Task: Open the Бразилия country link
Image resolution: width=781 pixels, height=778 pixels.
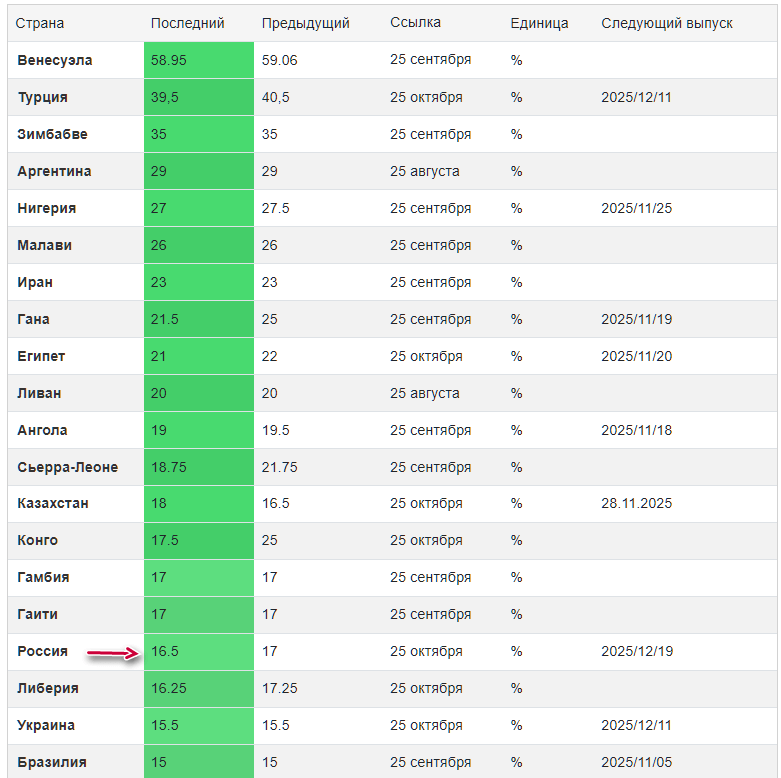Action: pyautogui.click(x=51, y=762)
